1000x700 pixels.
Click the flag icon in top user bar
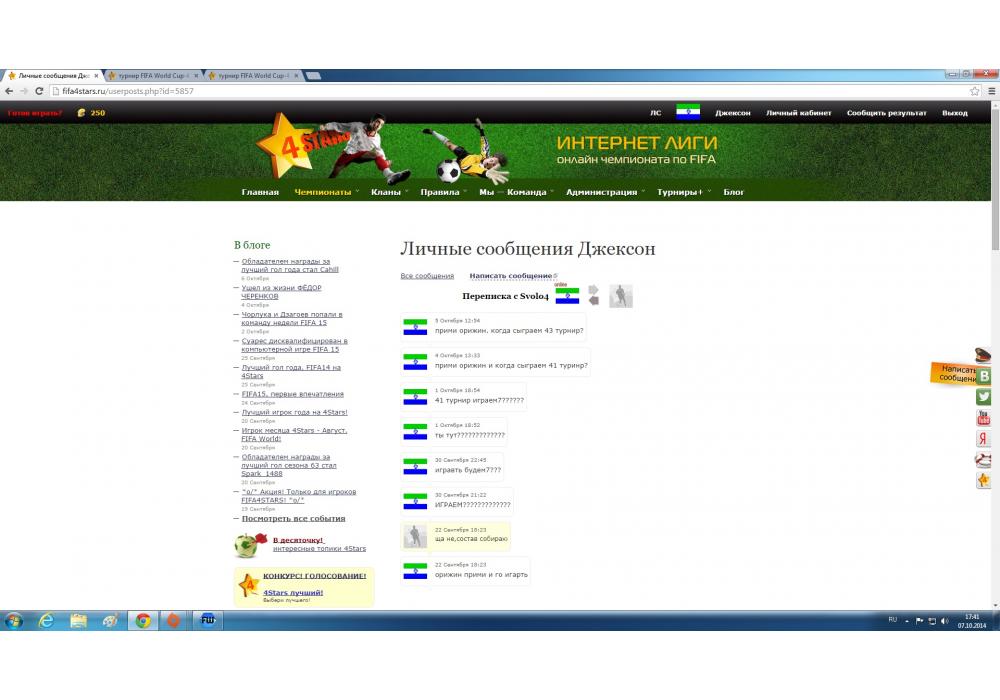pos(688,112)
